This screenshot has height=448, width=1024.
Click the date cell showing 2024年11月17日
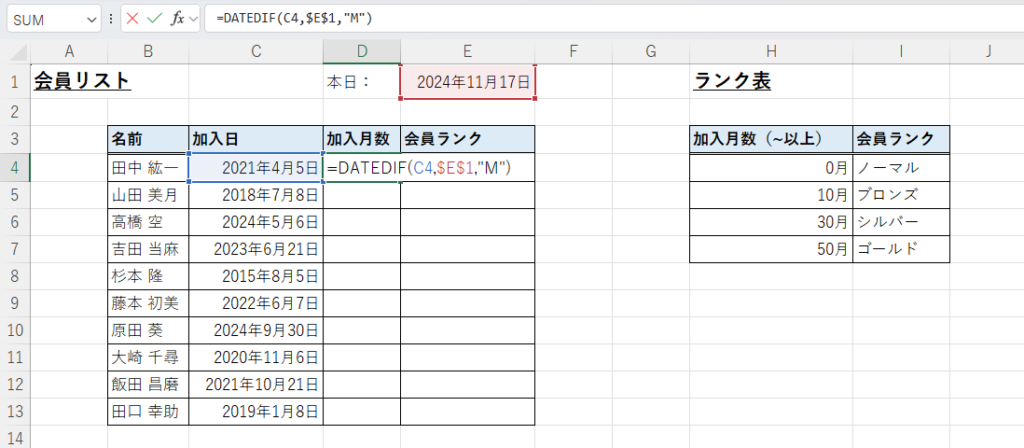coord(468,82)
